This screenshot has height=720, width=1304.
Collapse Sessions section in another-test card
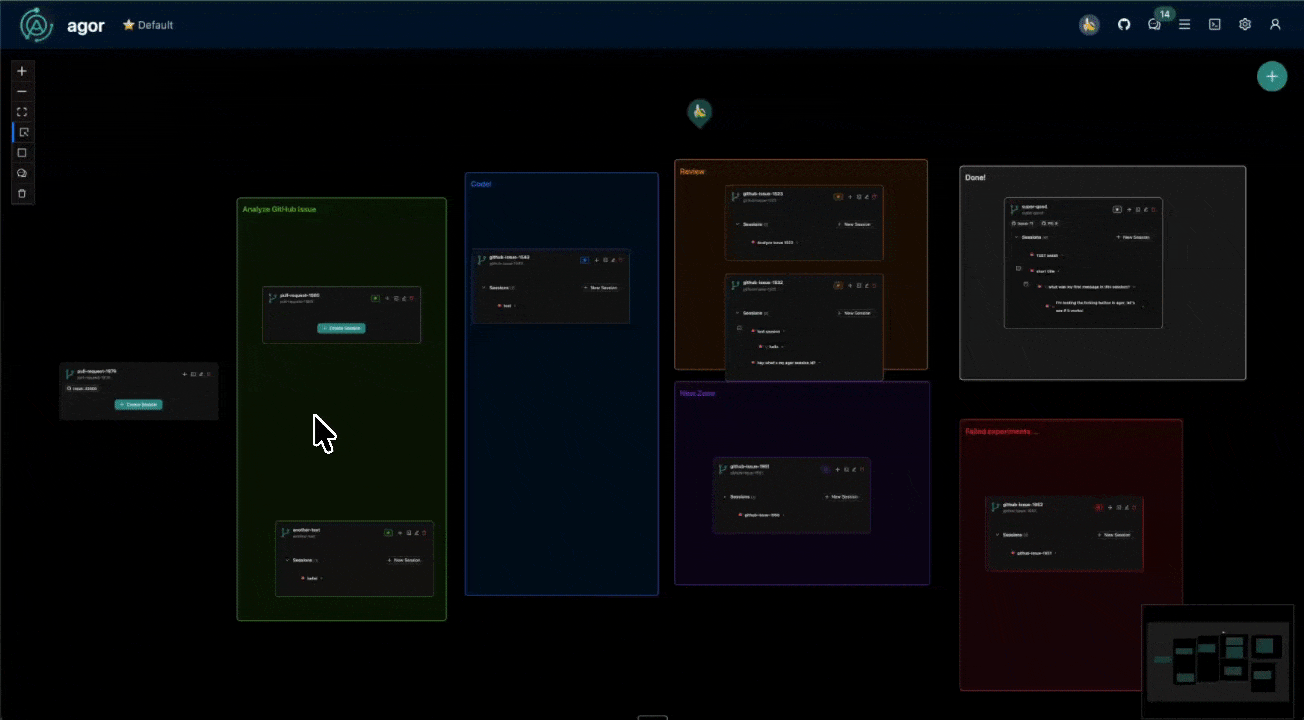click(287, 560)
